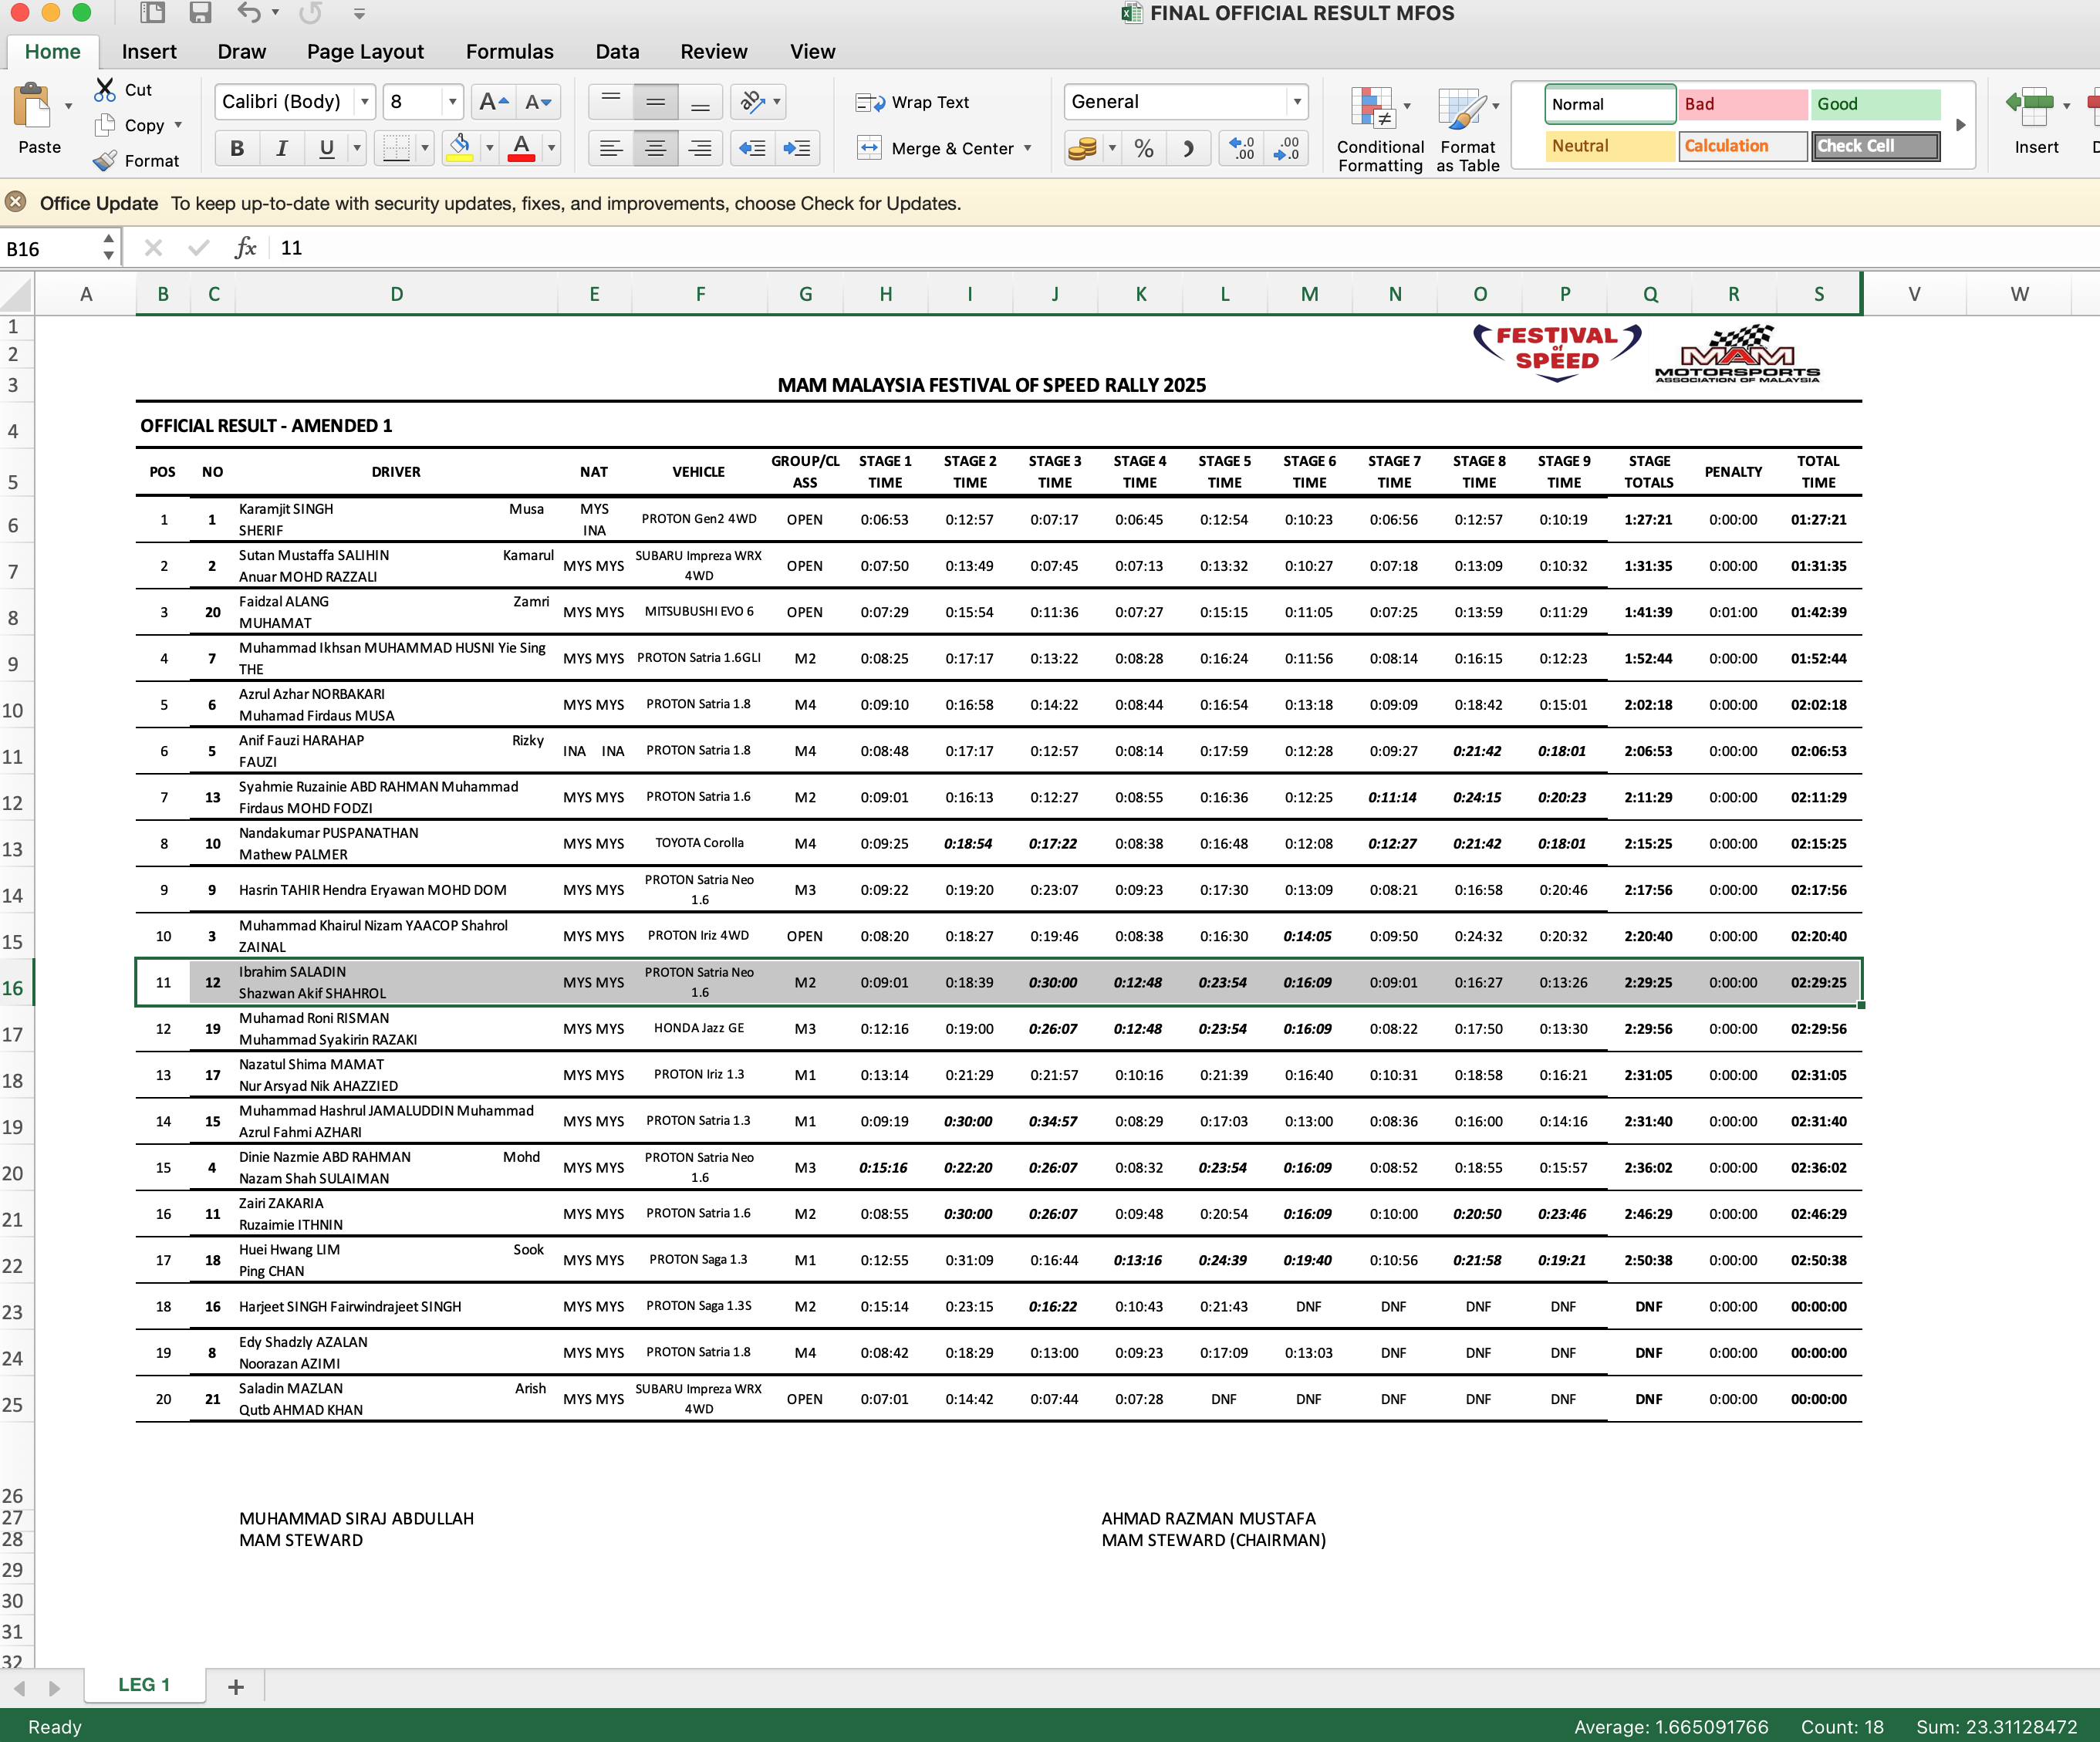This screenshot has height=1742, width=2100.
Task: Click the Copy icon
Action: [x=105, y=125]
